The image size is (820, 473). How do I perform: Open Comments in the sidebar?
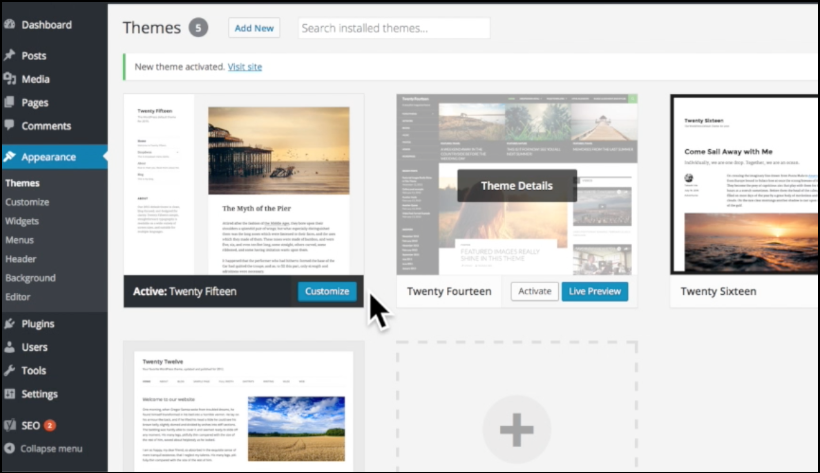coord(46,126)
